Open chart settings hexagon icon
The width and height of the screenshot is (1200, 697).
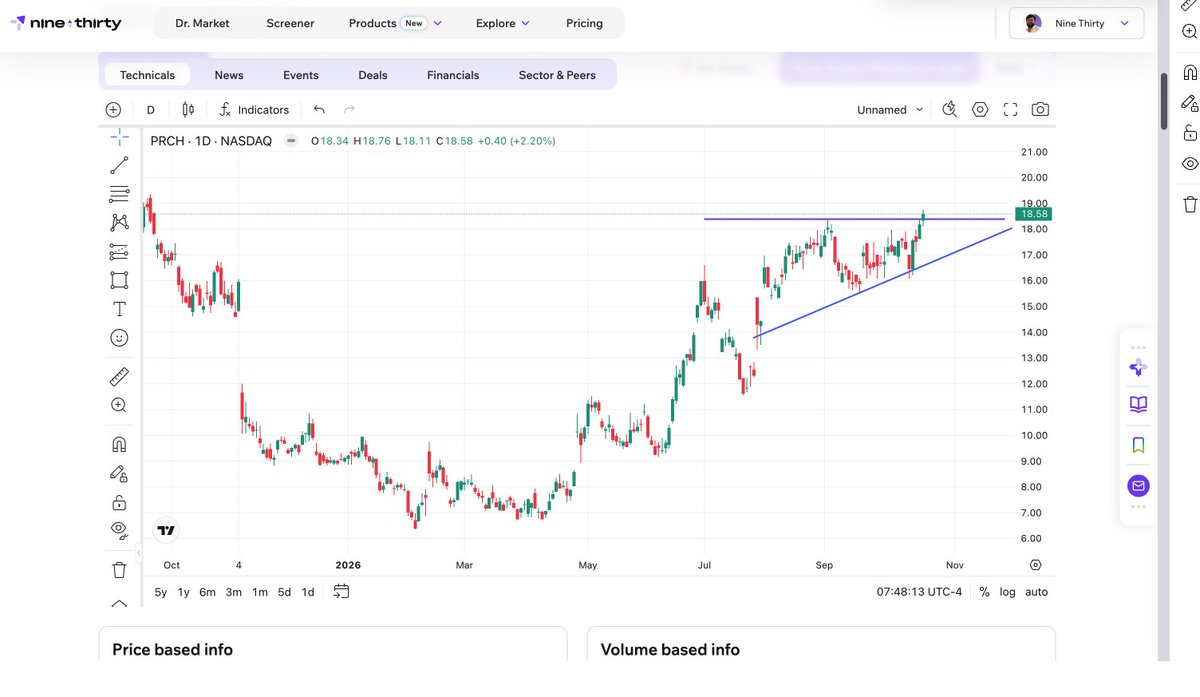click(980, 110)
